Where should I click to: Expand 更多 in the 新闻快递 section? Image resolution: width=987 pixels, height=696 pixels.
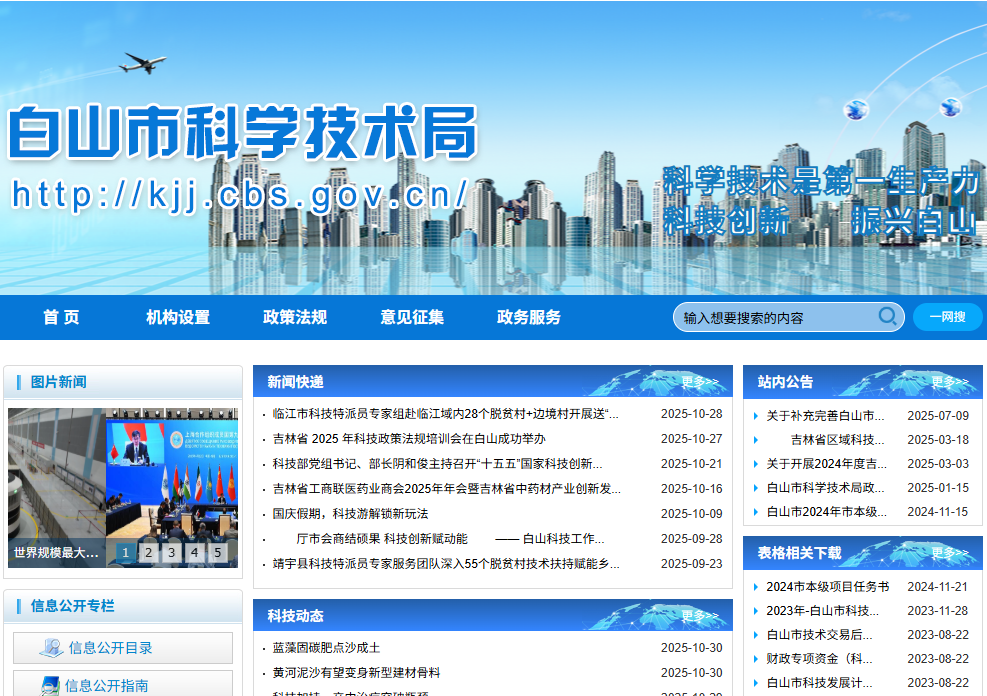coord(700,382)
